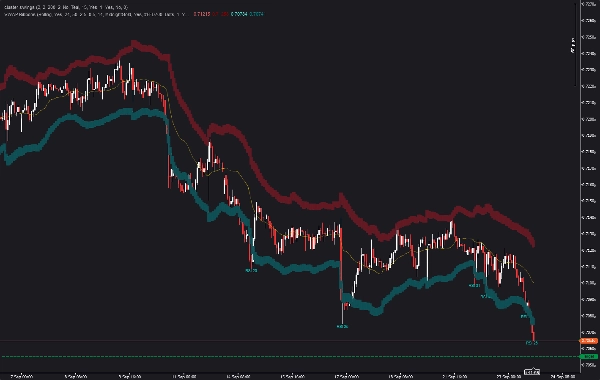The width and height of the screenshot is (600, 380).
Task: Click the teal signal label under lowest candle
Action: pos(532,343)
